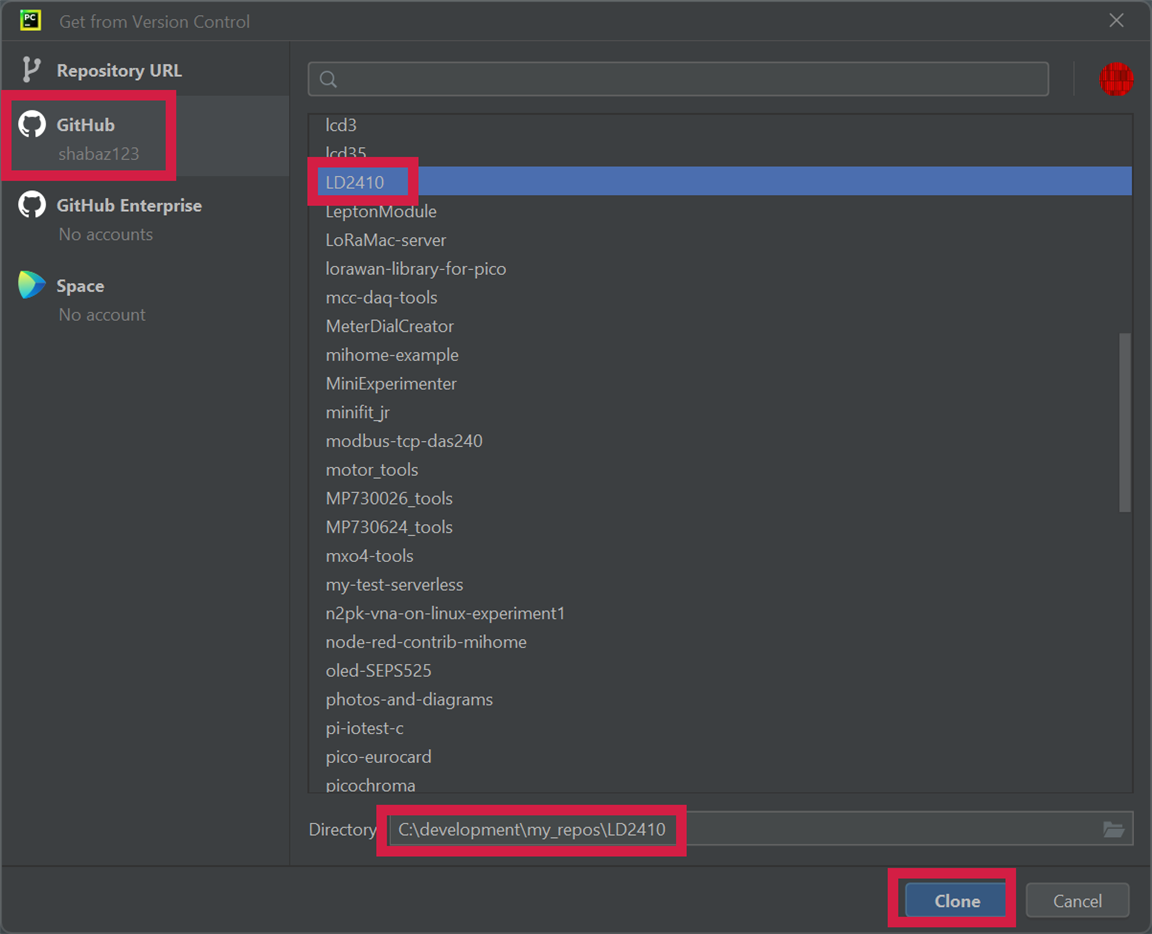This screenshot has width=1152, height=934.
Task: Select the motor_tools repository
Action: click(721, 469)
